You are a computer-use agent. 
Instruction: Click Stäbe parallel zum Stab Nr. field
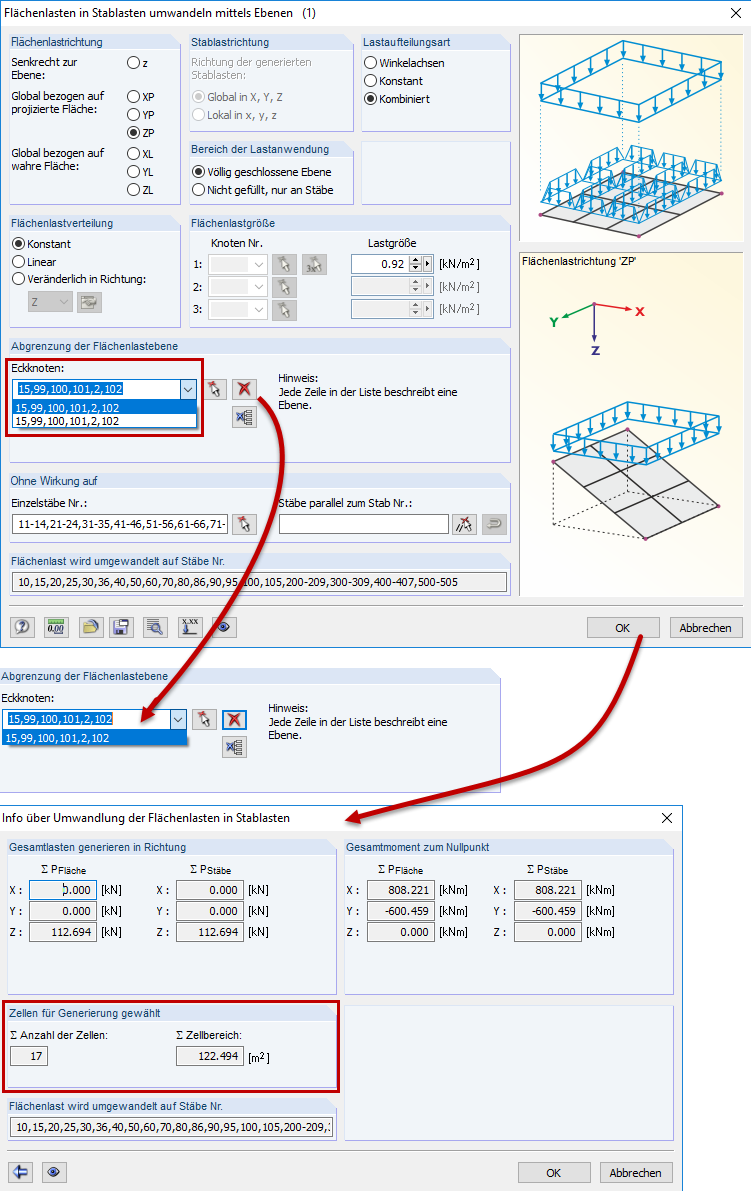point(364,524)
